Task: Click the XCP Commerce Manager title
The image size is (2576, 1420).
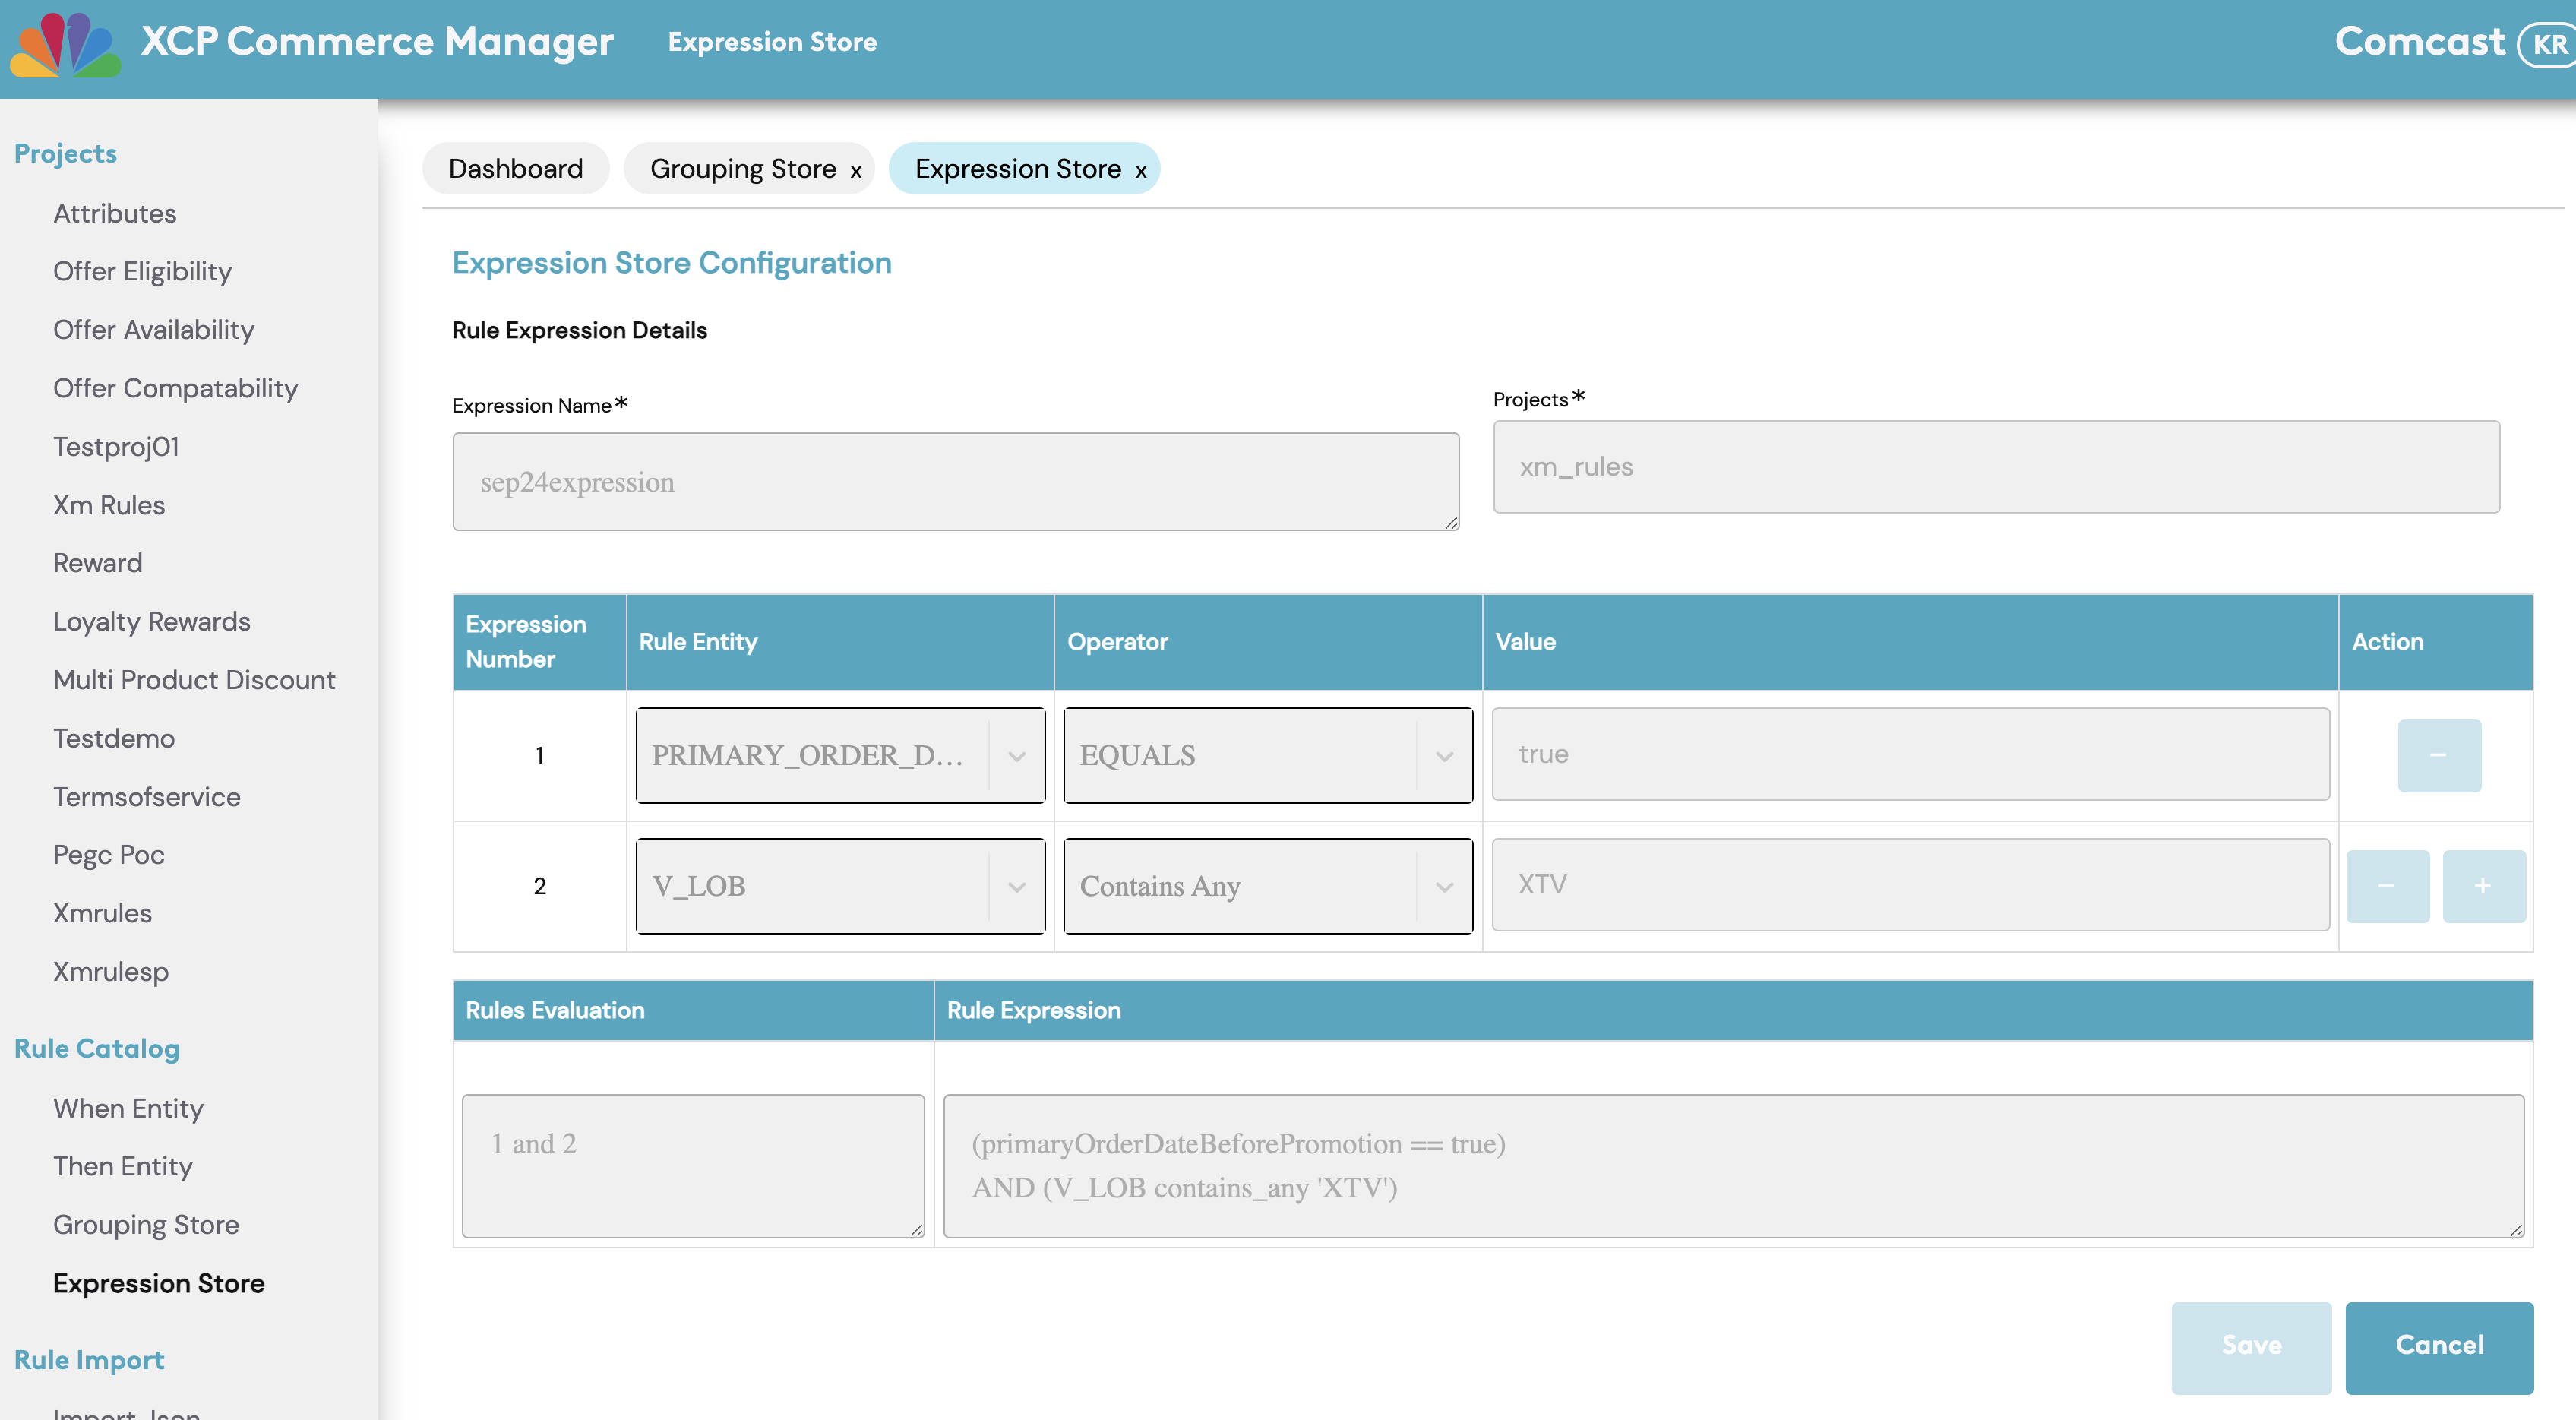Action: (x=377, y=42)
